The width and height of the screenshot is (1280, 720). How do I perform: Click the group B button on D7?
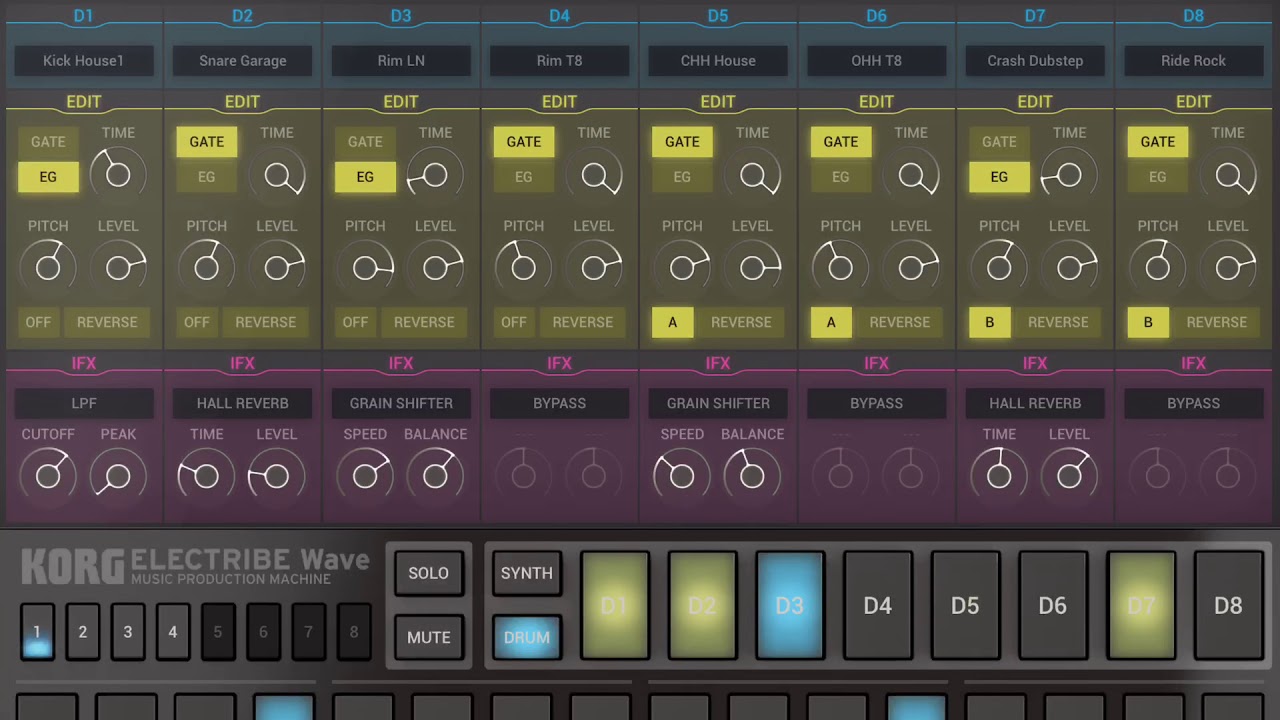990,322
